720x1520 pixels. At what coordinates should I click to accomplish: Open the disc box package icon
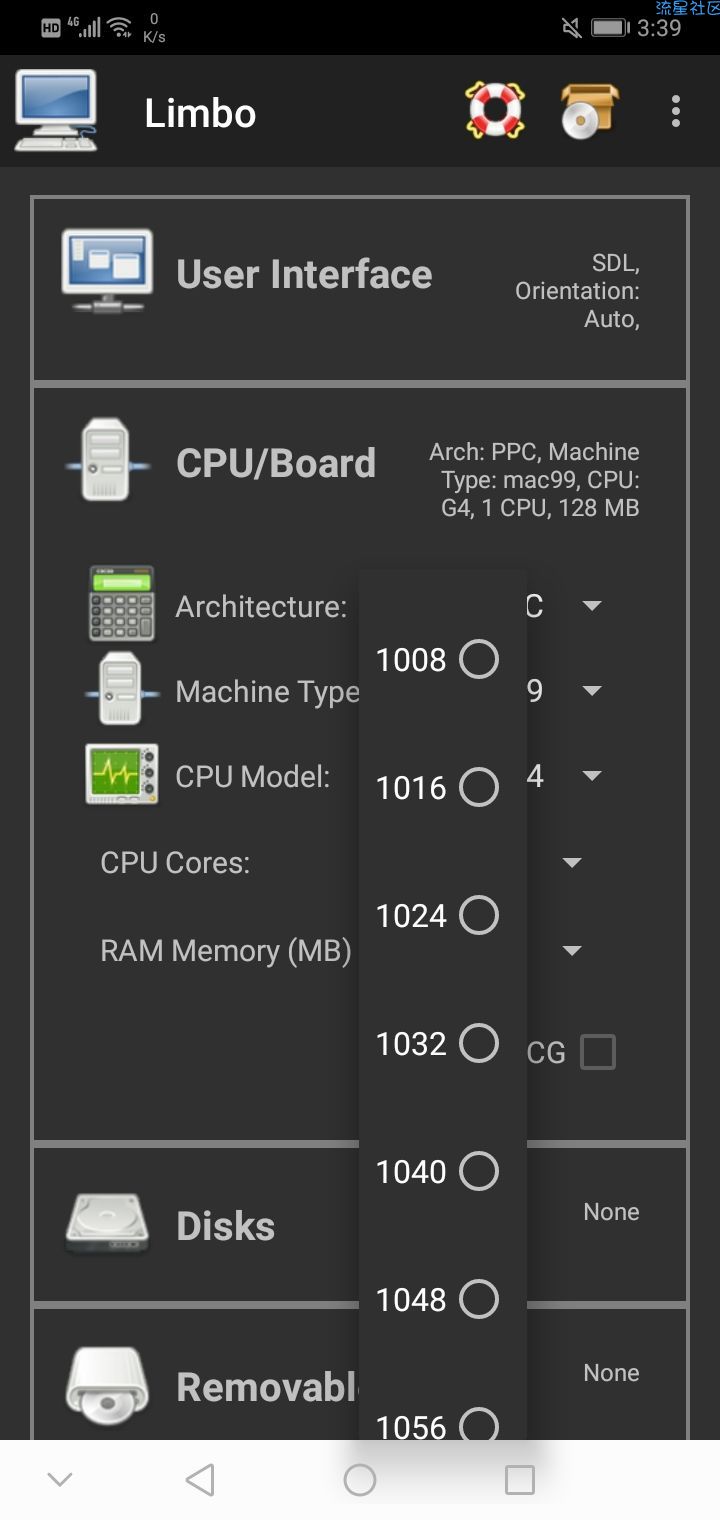tap(588, 111)
